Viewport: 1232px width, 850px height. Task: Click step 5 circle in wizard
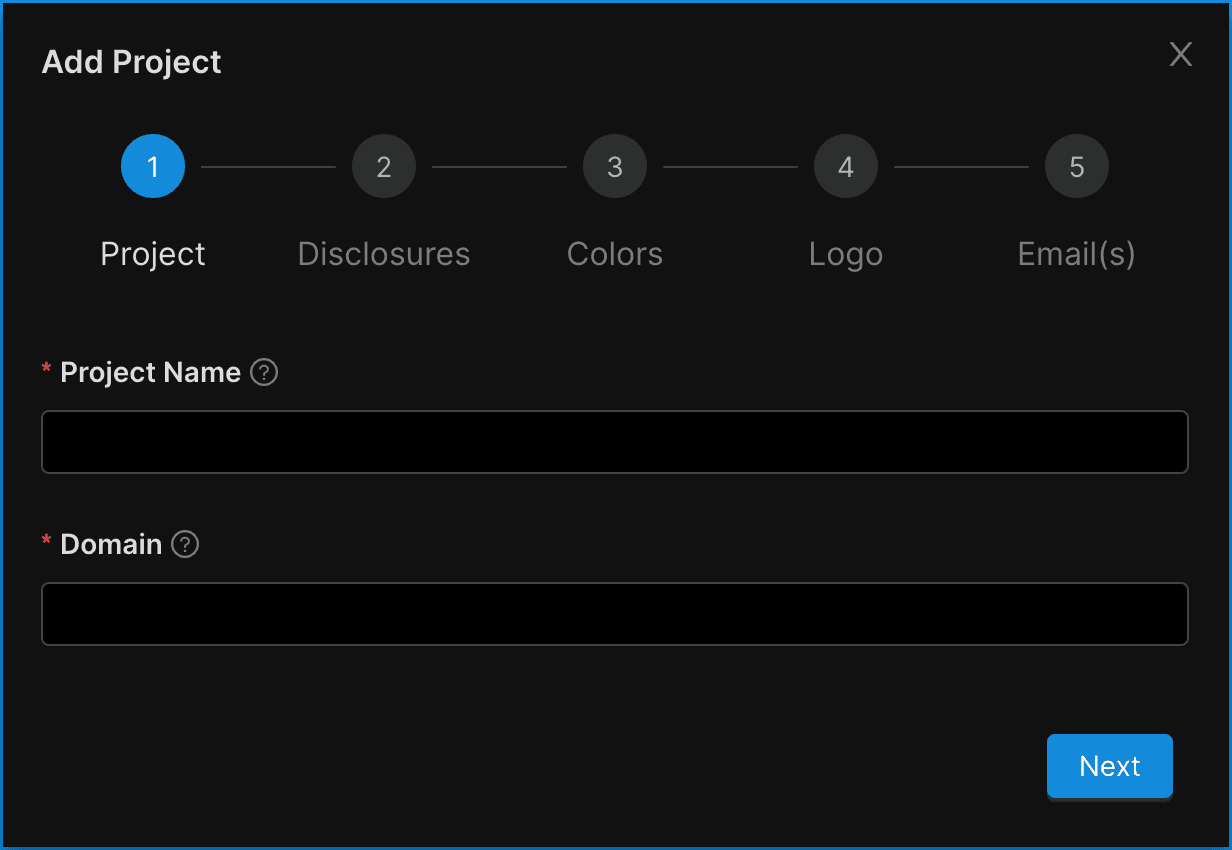(1077, 167)
